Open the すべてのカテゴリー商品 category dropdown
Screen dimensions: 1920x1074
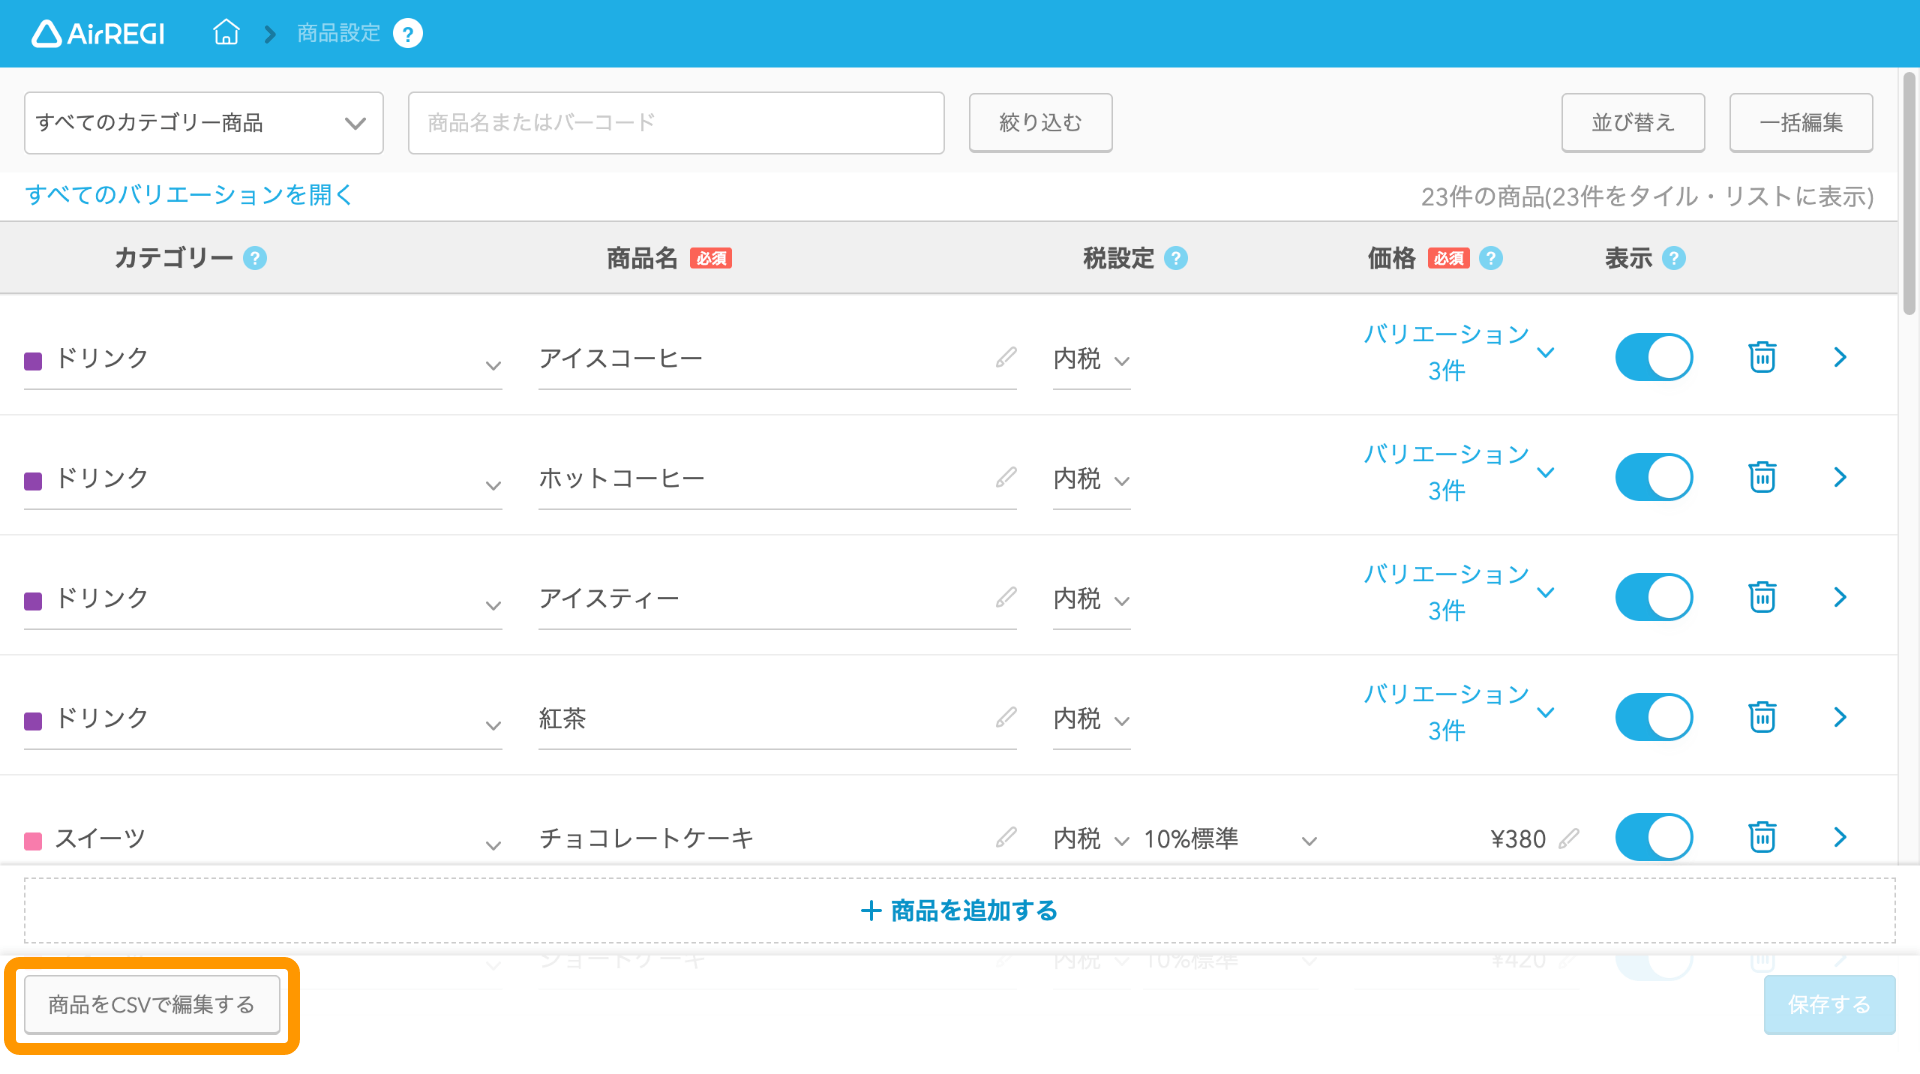click(203, 122)
